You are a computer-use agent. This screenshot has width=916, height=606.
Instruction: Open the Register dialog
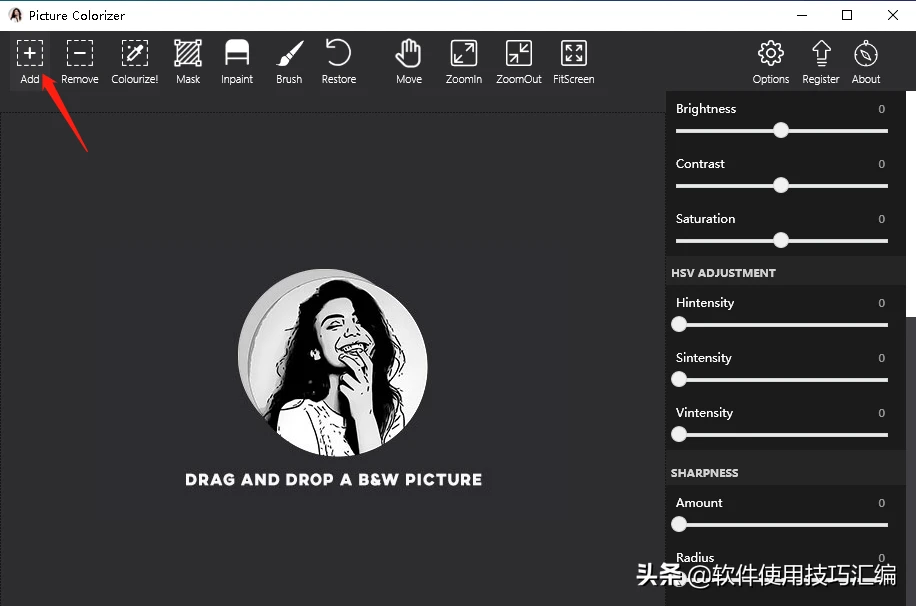tap(821, 54)
